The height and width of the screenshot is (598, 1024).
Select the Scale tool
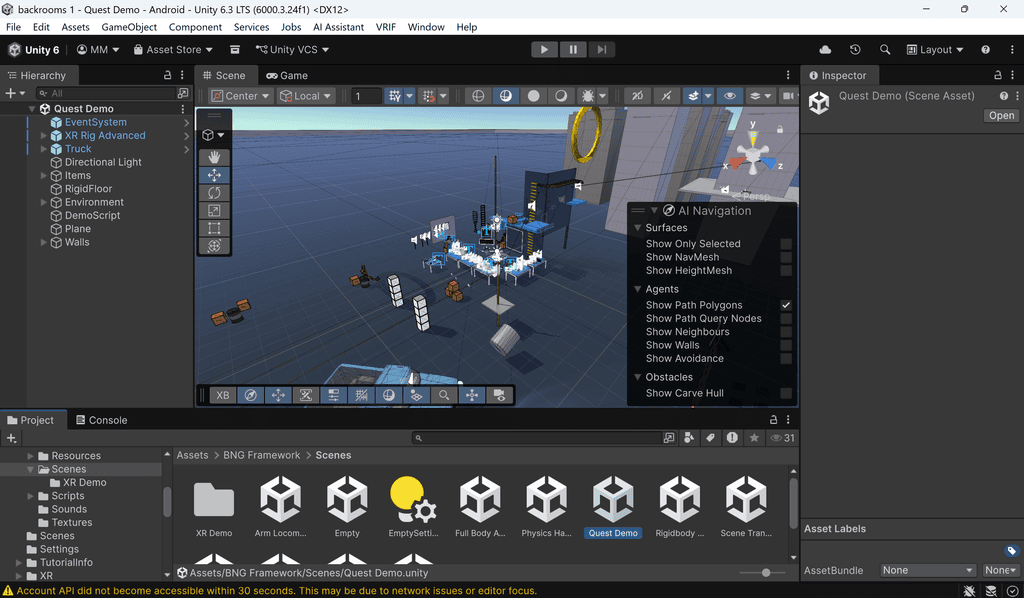coord(214,210)
